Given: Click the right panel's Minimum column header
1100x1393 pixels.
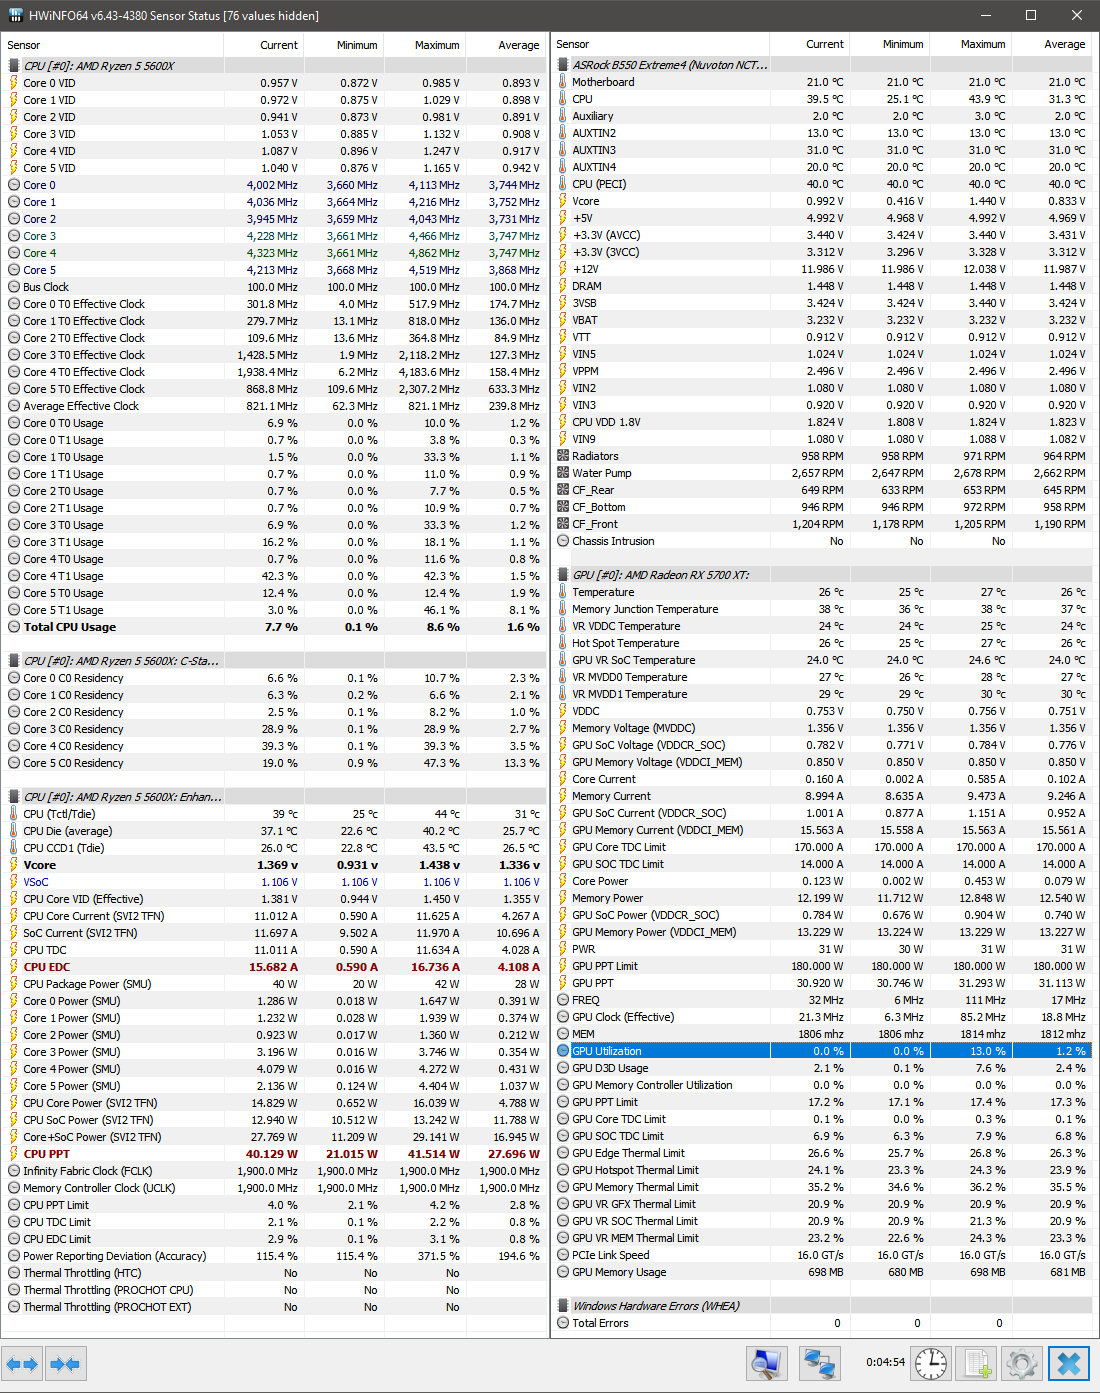Looking at the screenshot, I should click(890, 44).
